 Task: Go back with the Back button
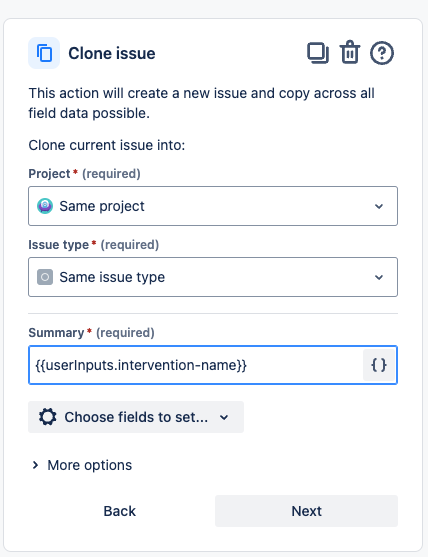[120, 511]
